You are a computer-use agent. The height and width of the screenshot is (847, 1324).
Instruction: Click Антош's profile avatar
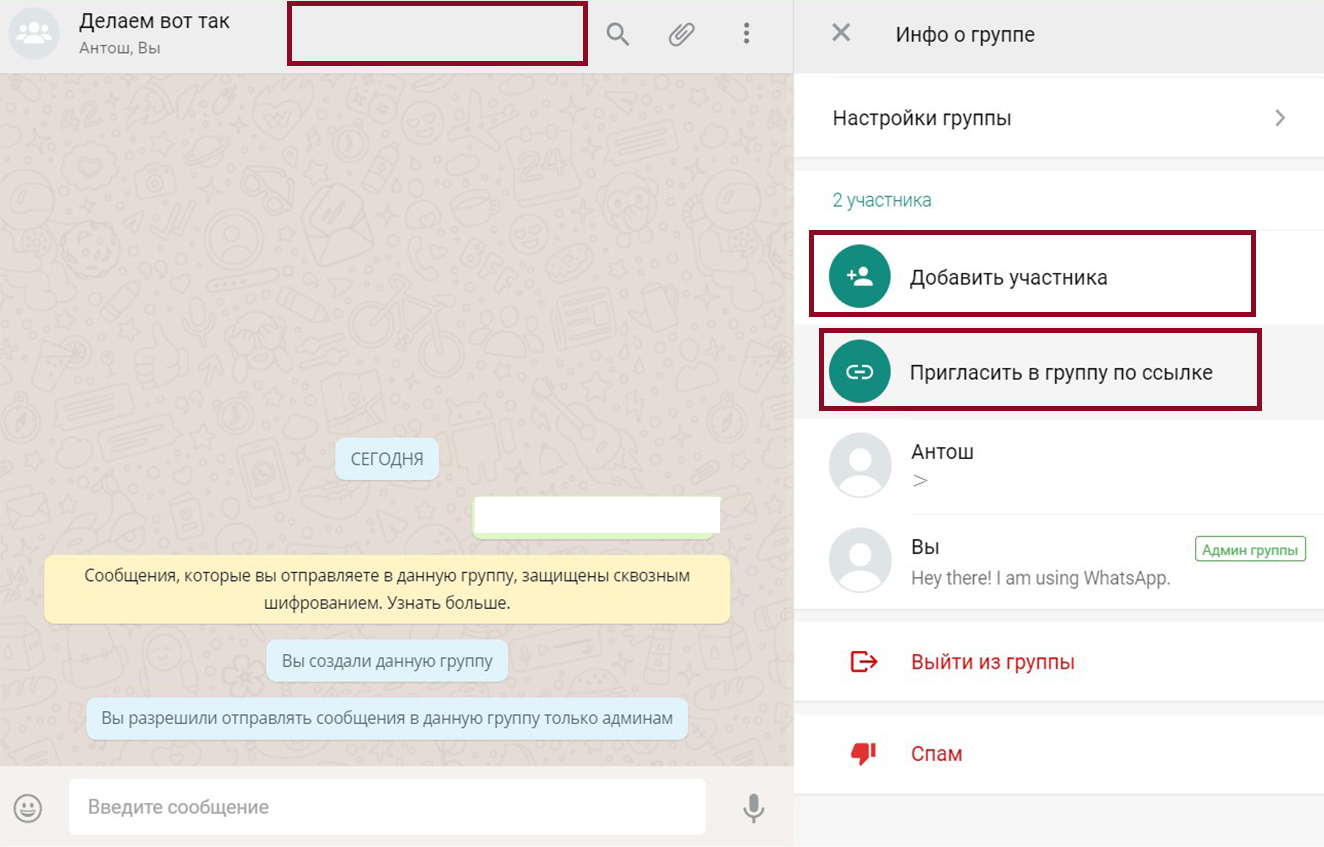point(860,465)
